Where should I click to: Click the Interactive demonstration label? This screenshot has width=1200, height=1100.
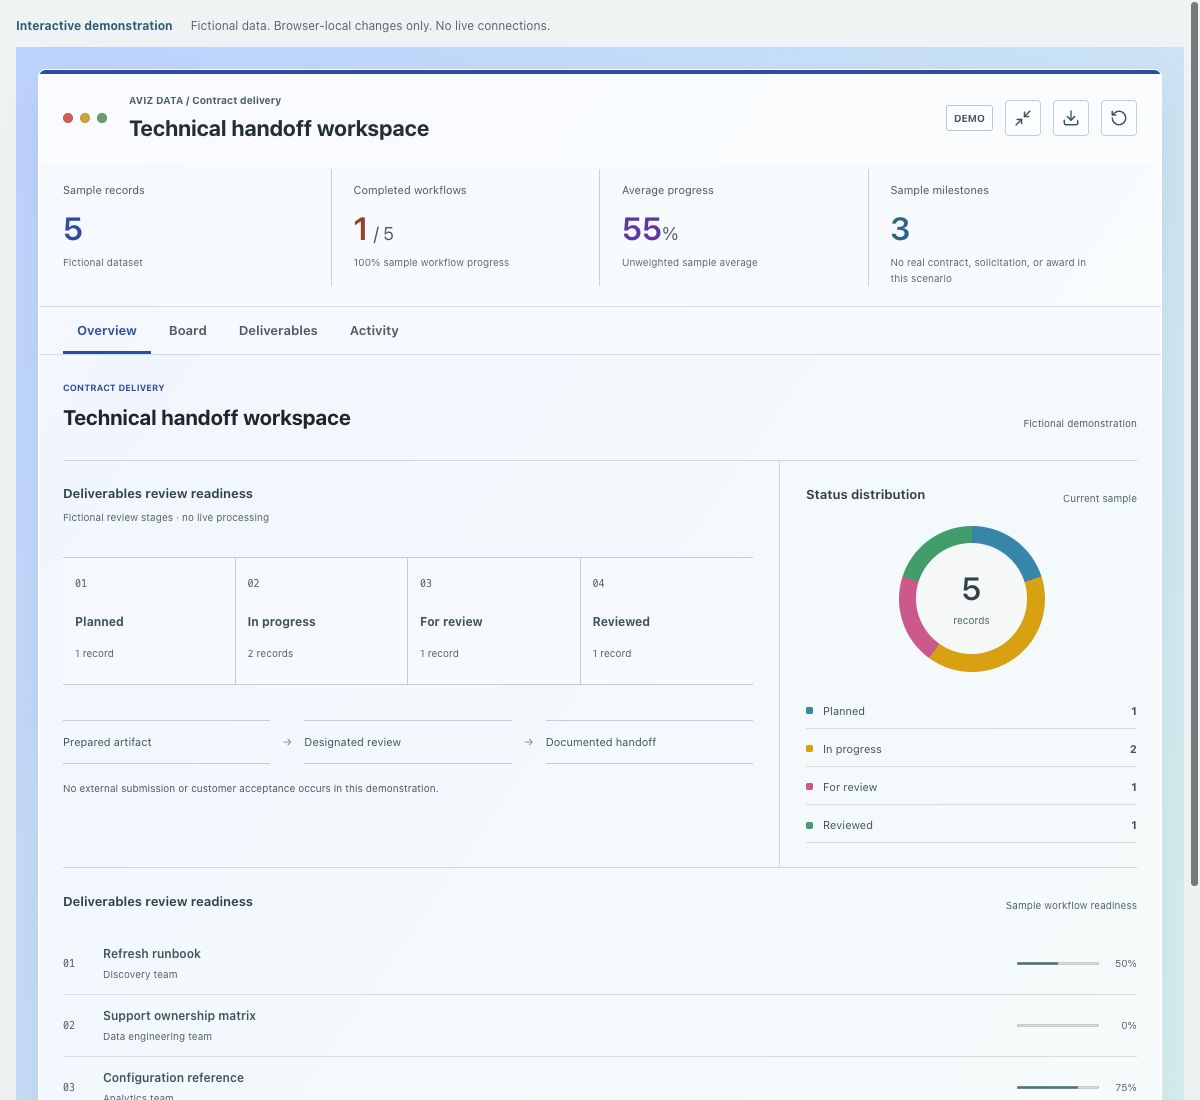[x=94, y=26]
